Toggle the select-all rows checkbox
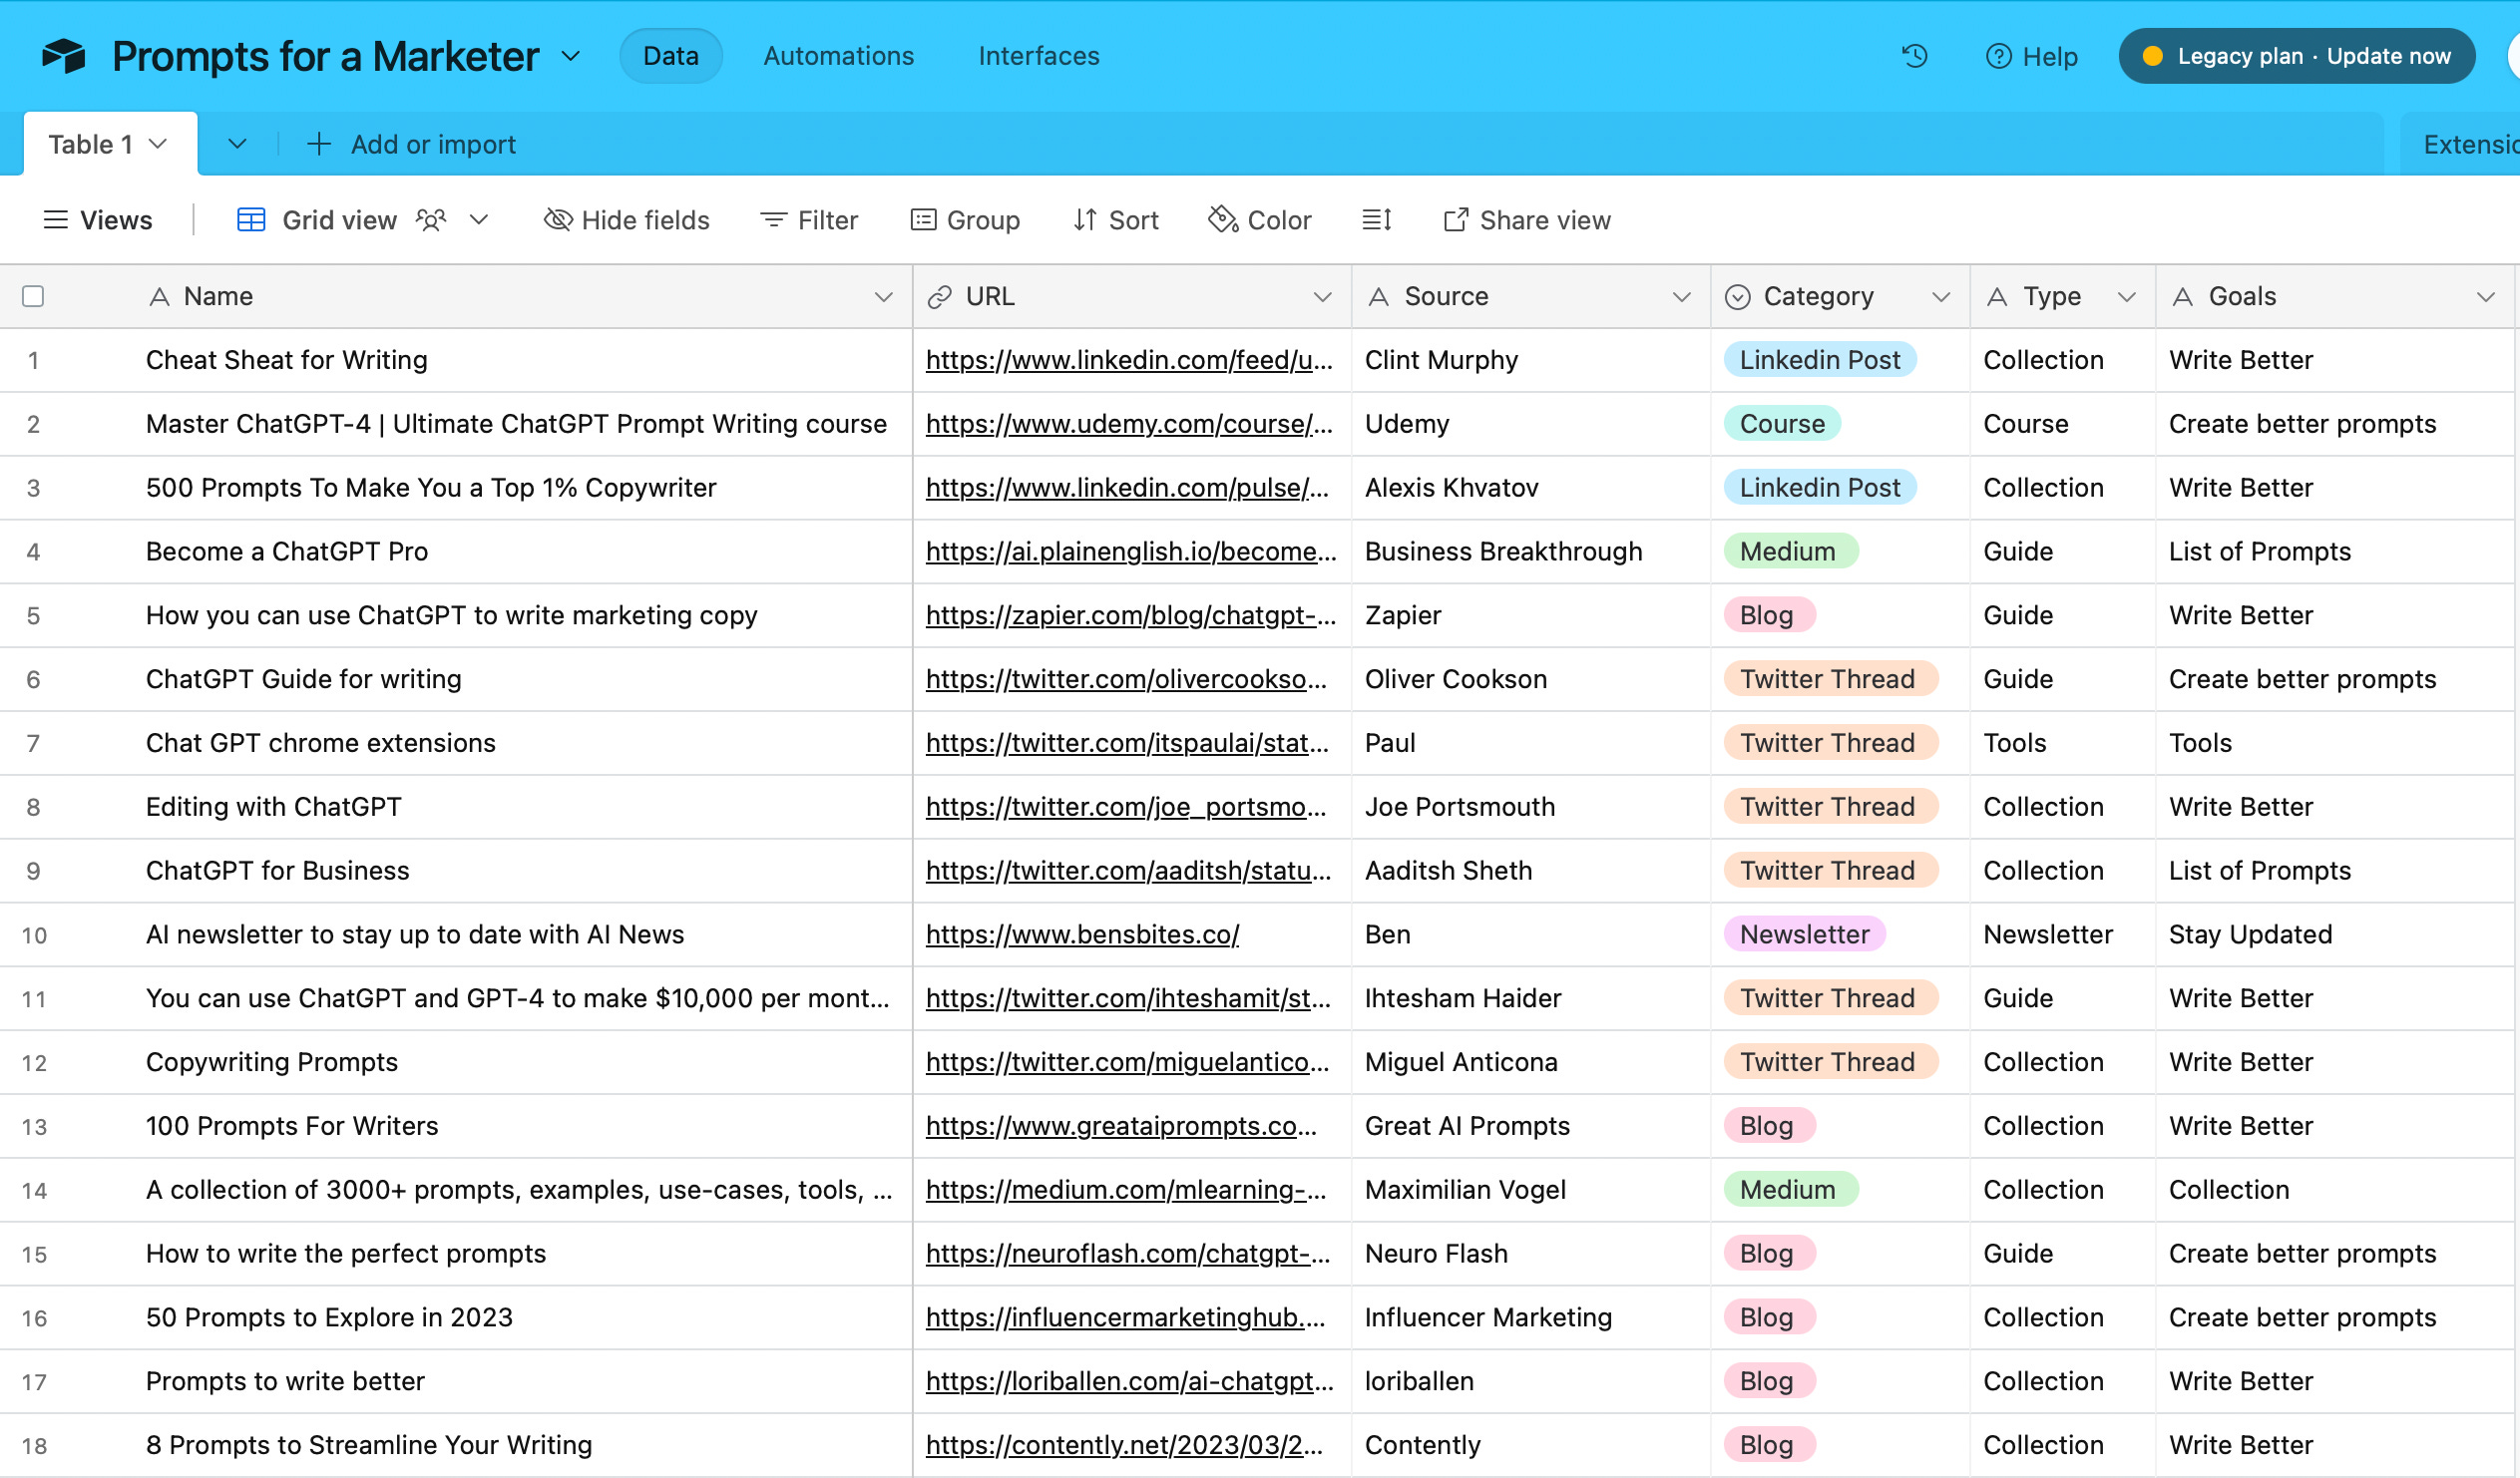Viewport: 2520px width, 1478px height. (33, 296)
